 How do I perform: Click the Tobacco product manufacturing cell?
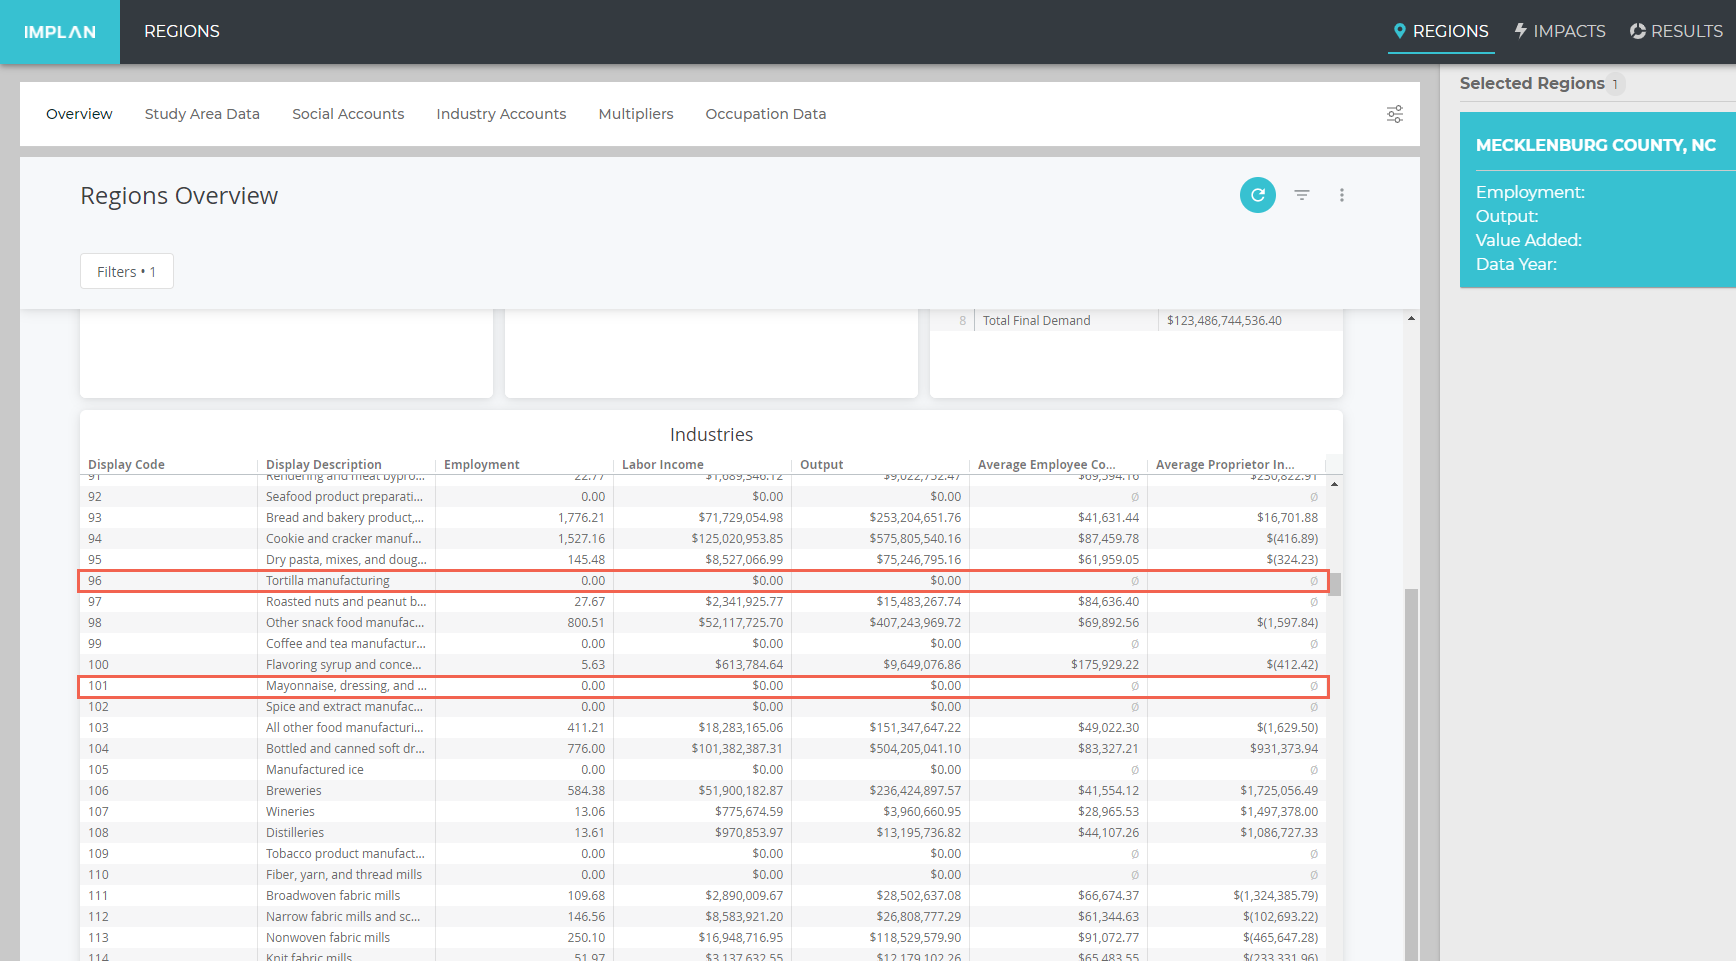[345, 854]
